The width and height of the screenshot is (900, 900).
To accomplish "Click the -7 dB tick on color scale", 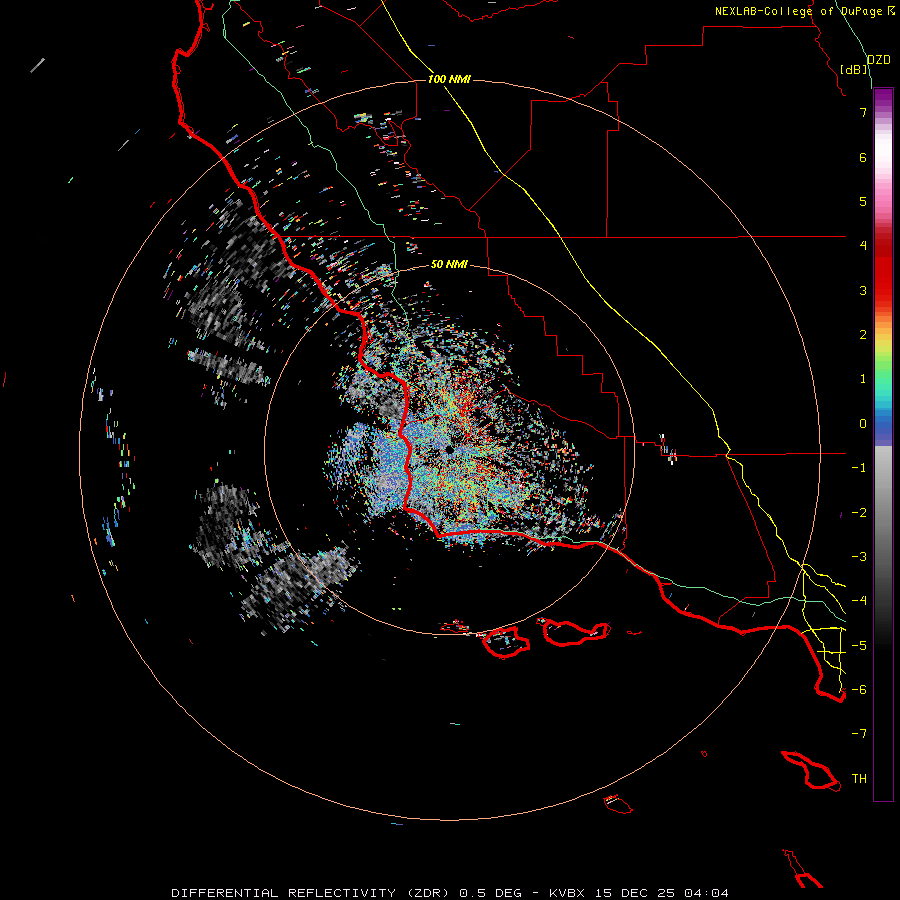I will pyautogui.click(x=859, y=734).
